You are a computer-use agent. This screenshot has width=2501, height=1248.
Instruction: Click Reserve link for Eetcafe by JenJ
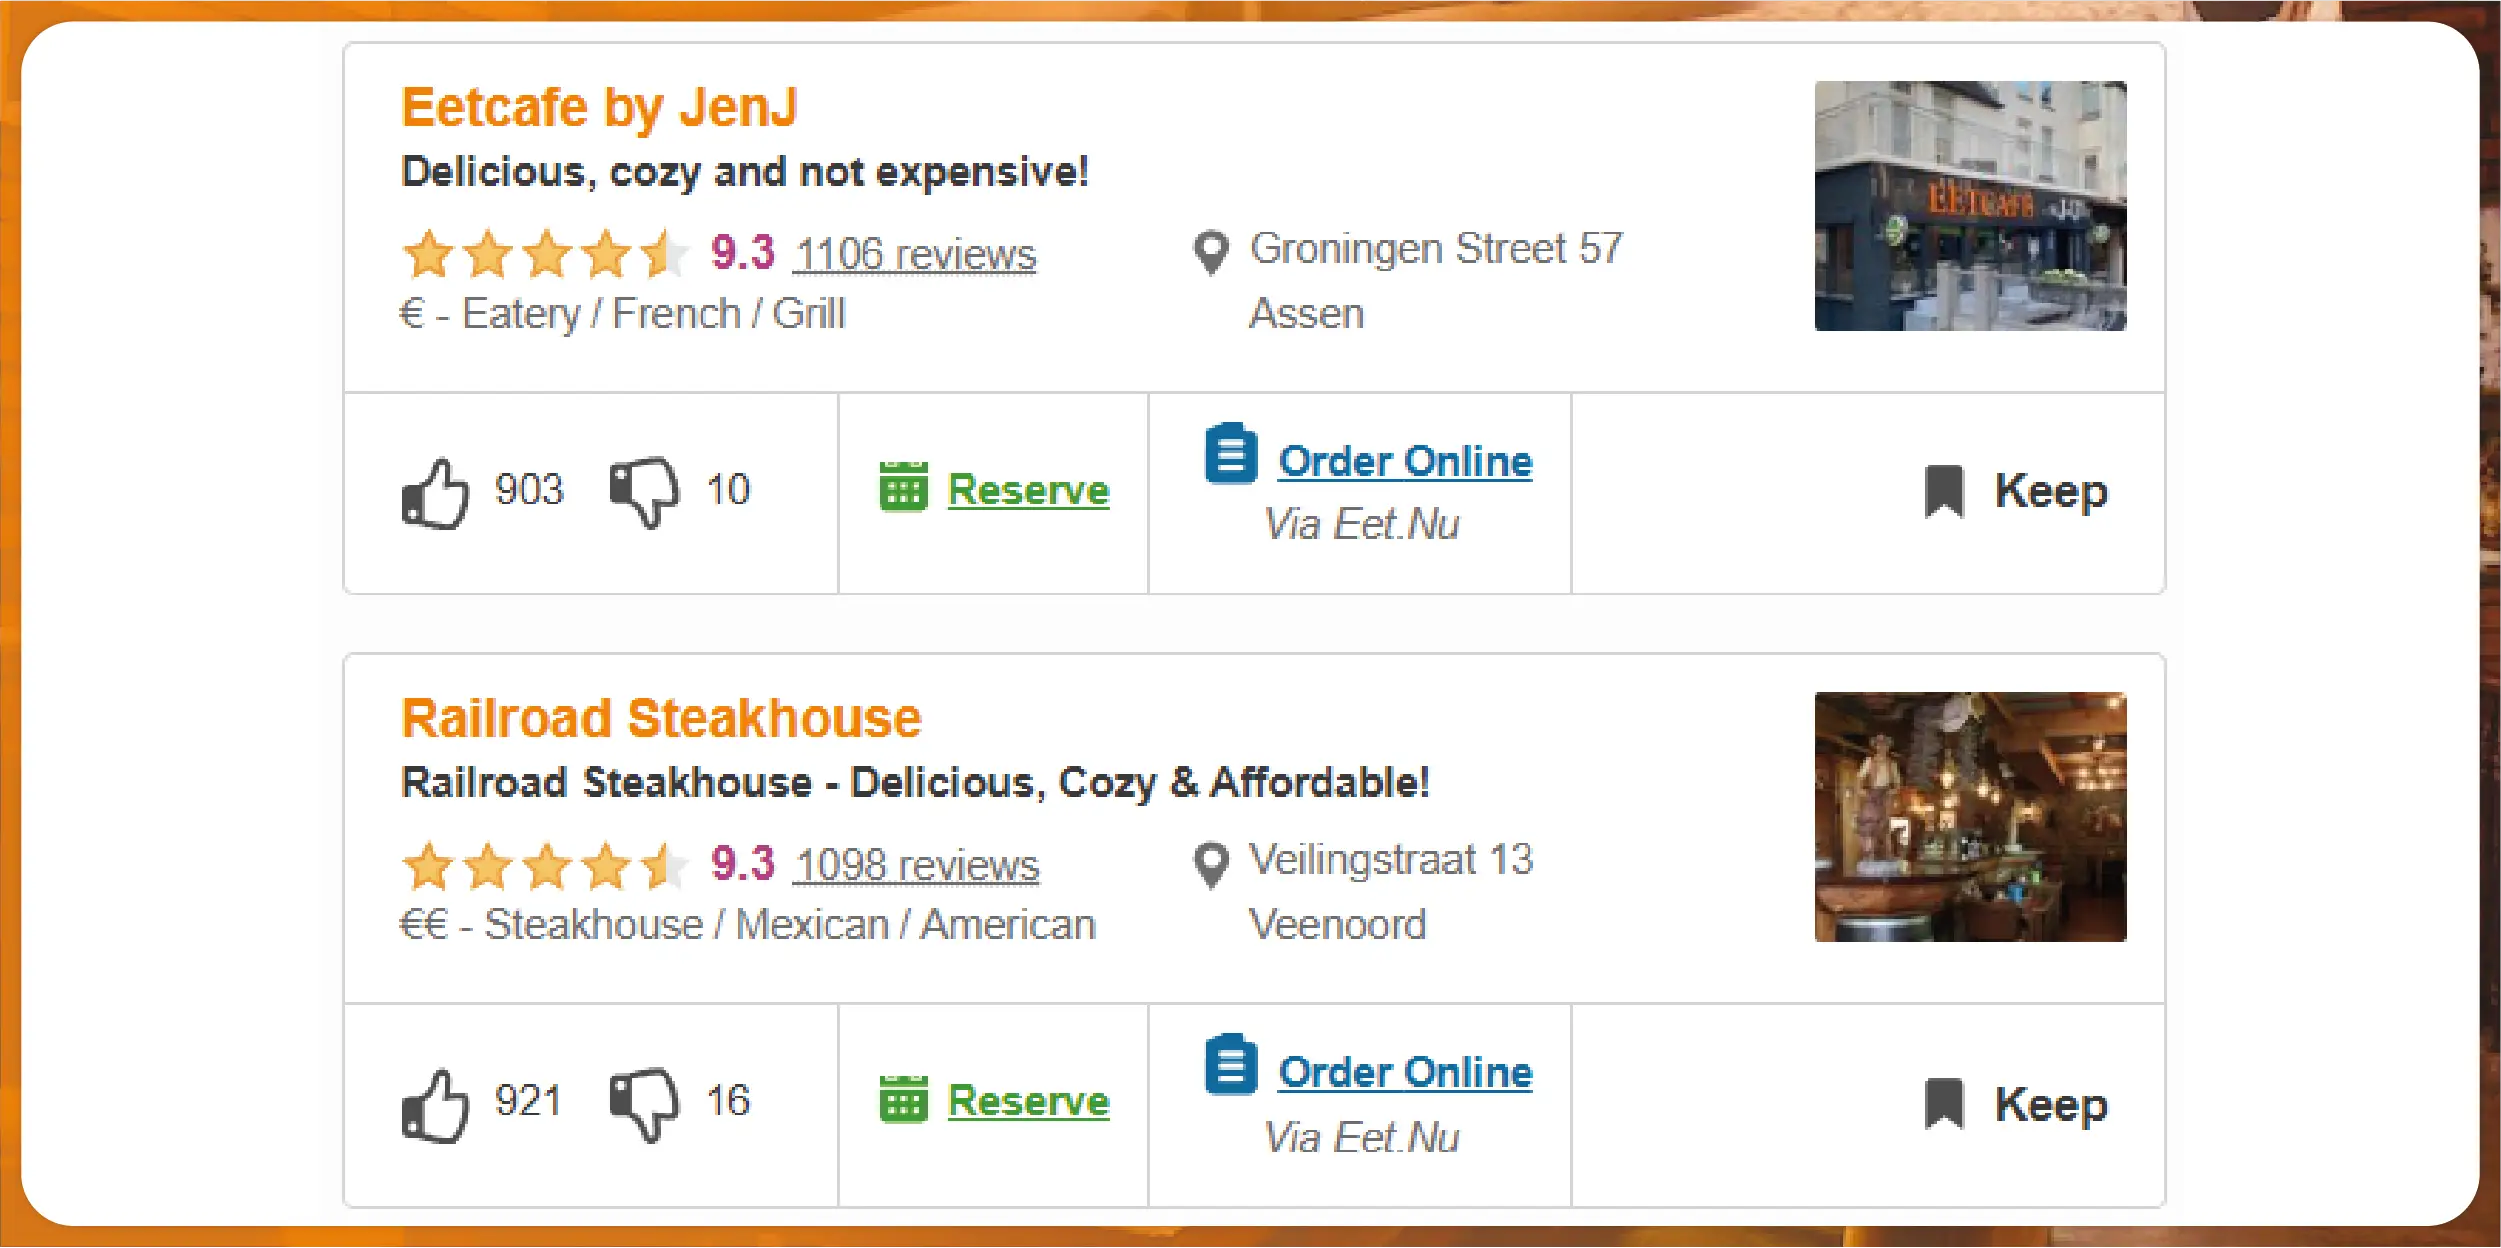click(1028, 490)
